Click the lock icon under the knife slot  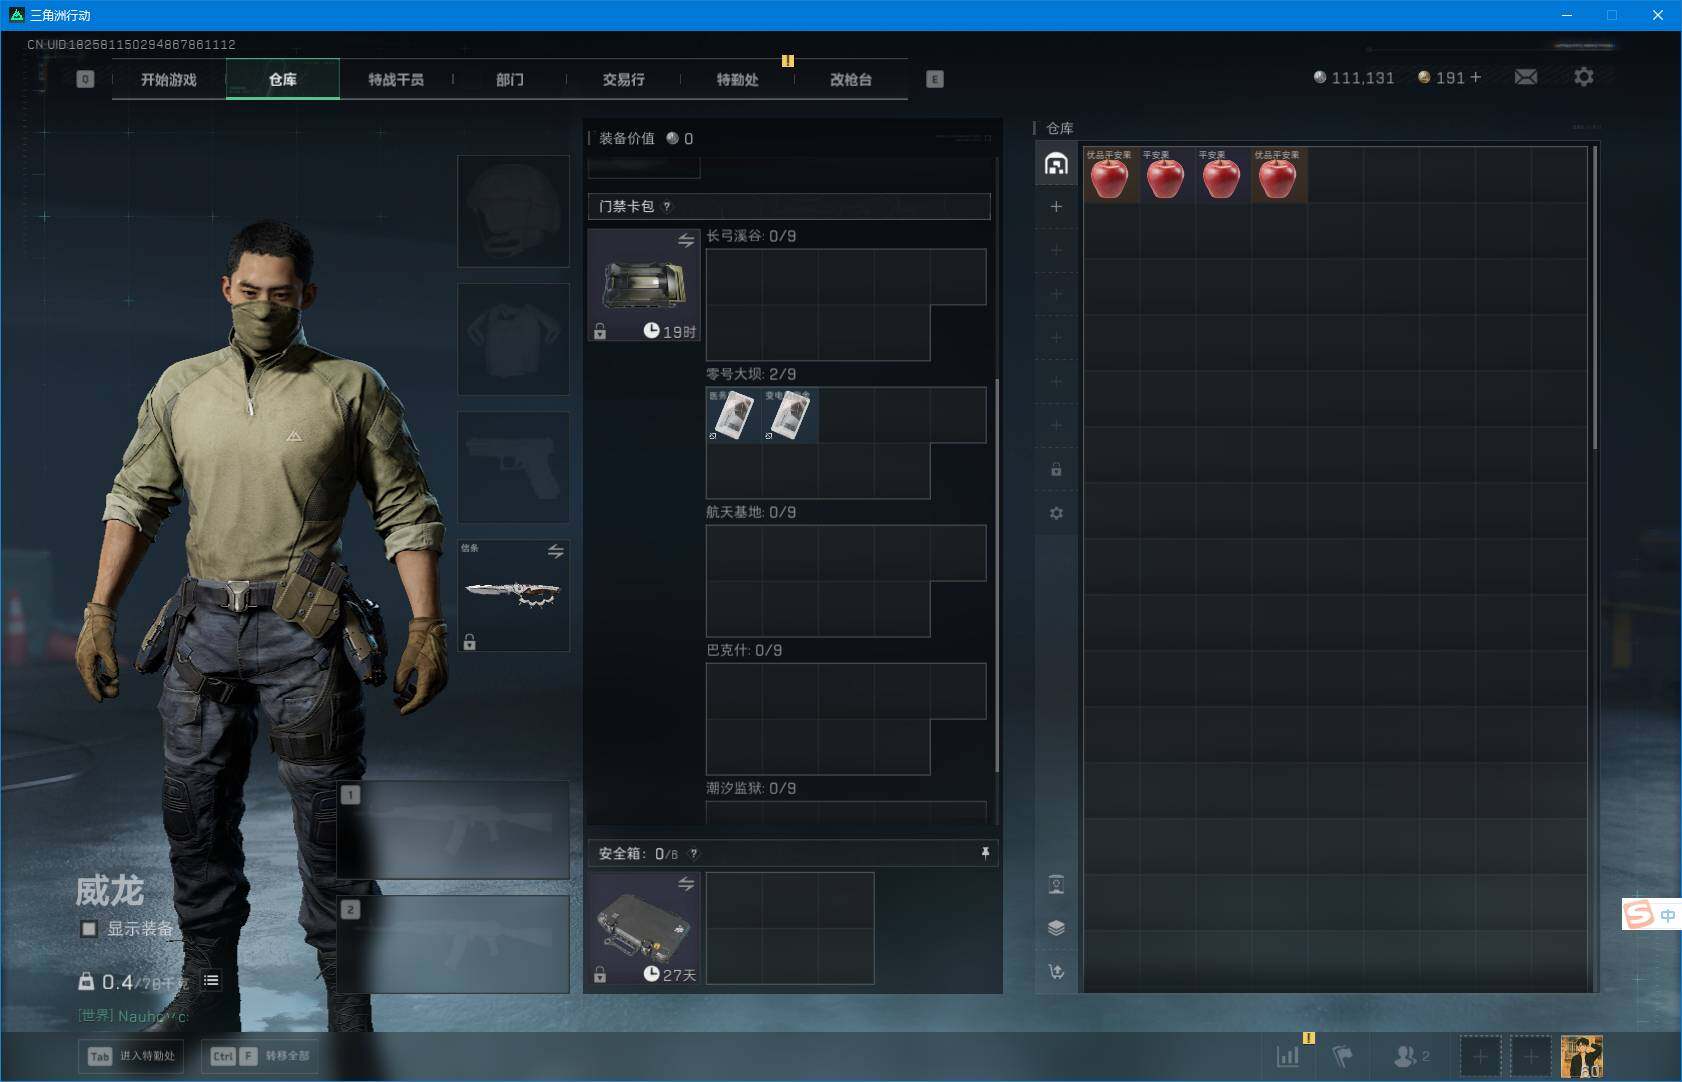click(470, 642)
